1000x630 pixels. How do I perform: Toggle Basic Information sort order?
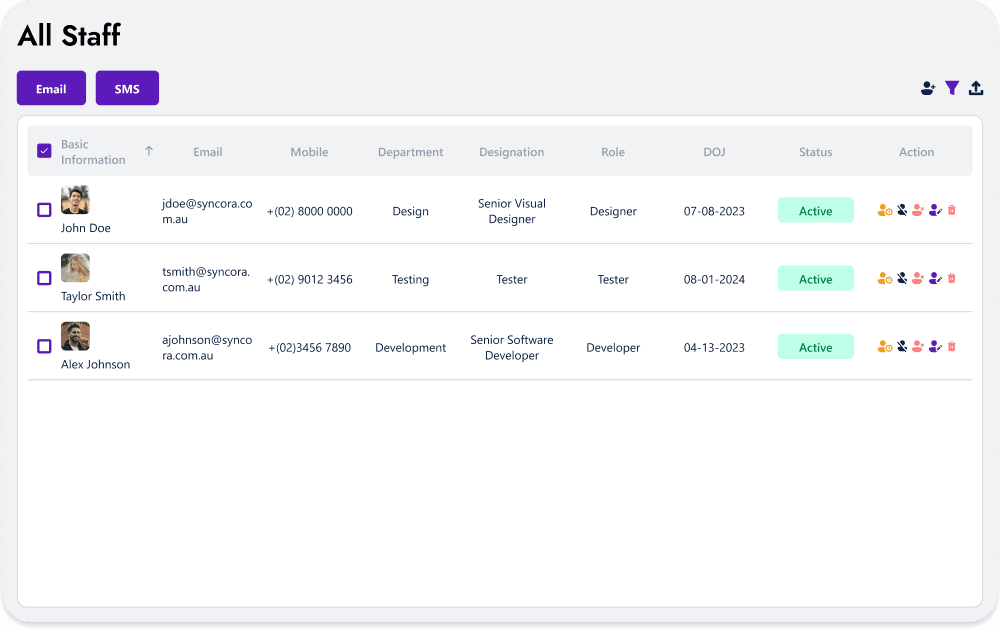pyautogui.click(x=148, y=150)
